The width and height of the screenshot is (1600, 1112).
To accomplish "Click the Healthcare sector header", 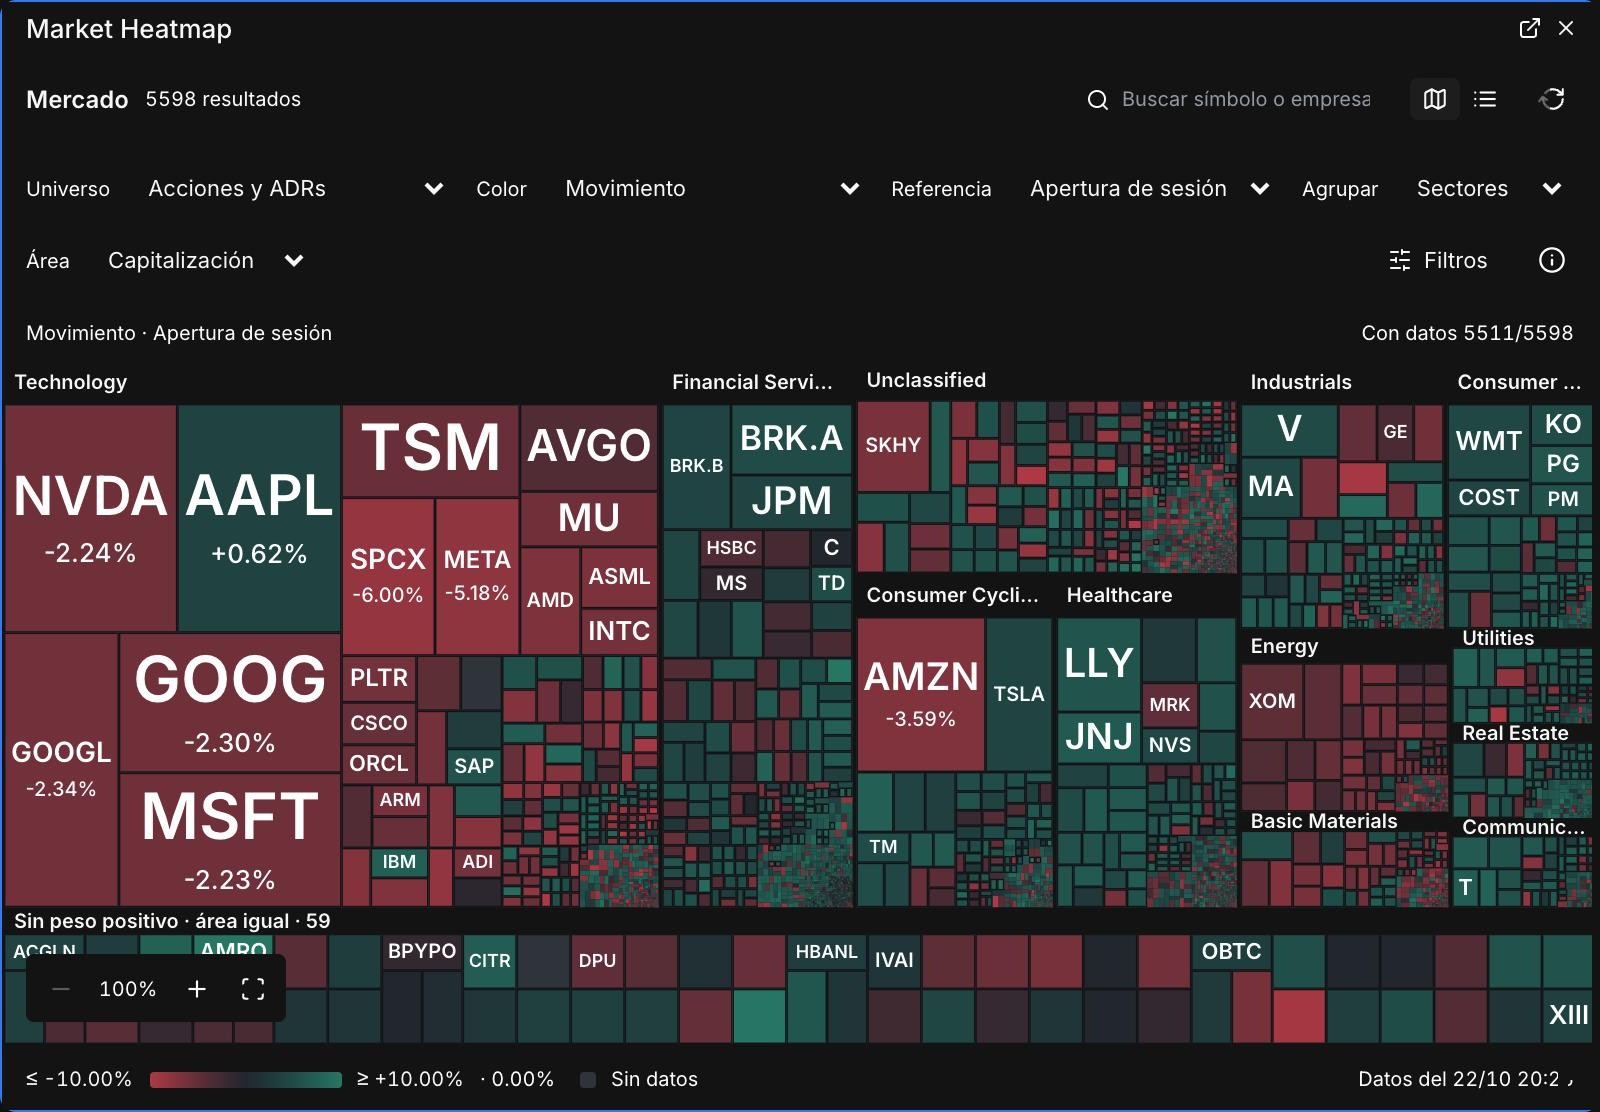I will click(1119, 595).
